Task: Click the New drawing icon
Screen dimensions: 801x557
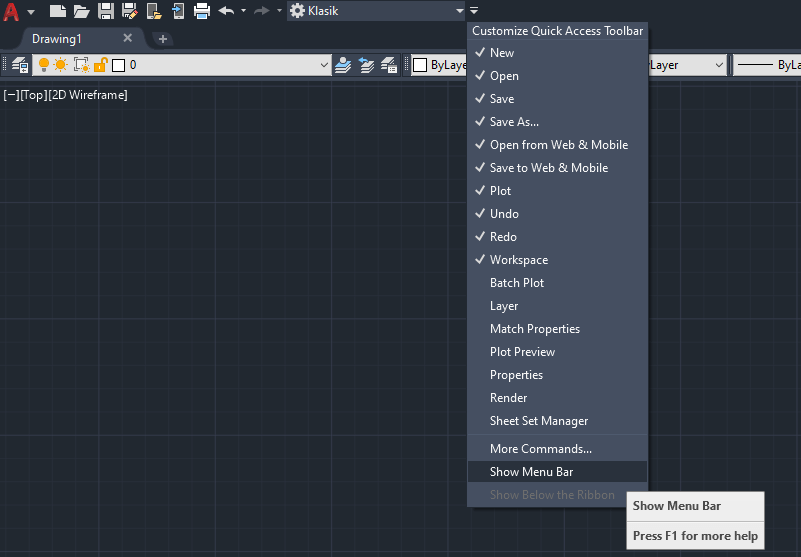Action: click(x=58, y=11)
